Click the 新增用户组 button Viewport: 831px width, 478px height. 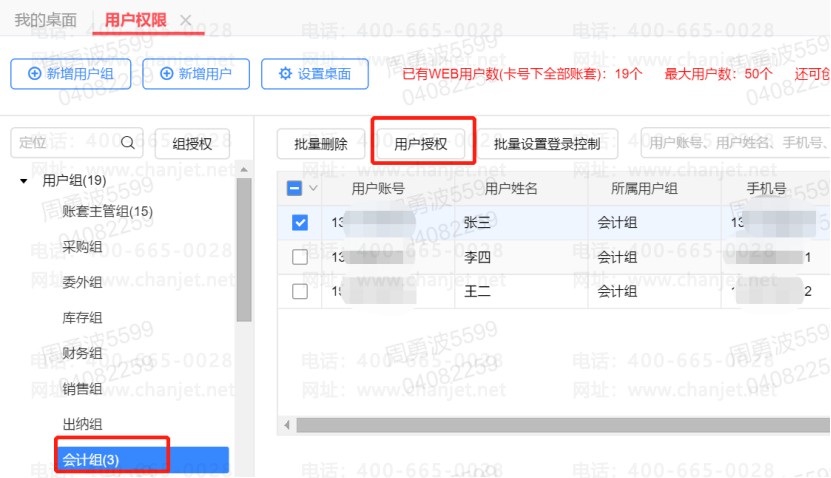point(70,74)
